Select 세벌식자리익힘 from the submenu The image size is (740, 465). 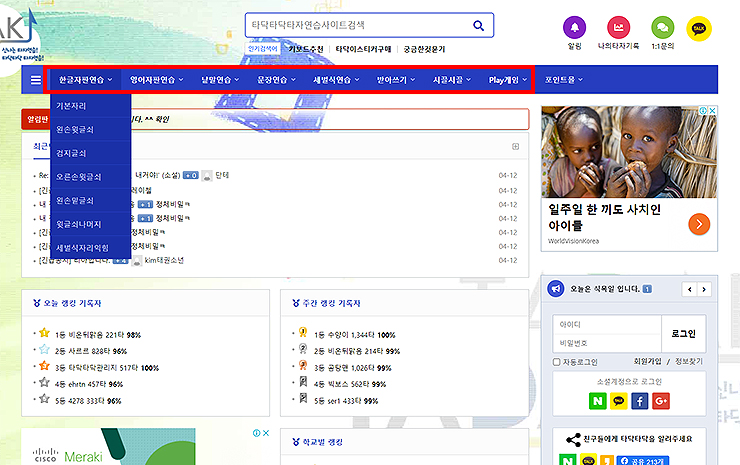pos(91,247)
